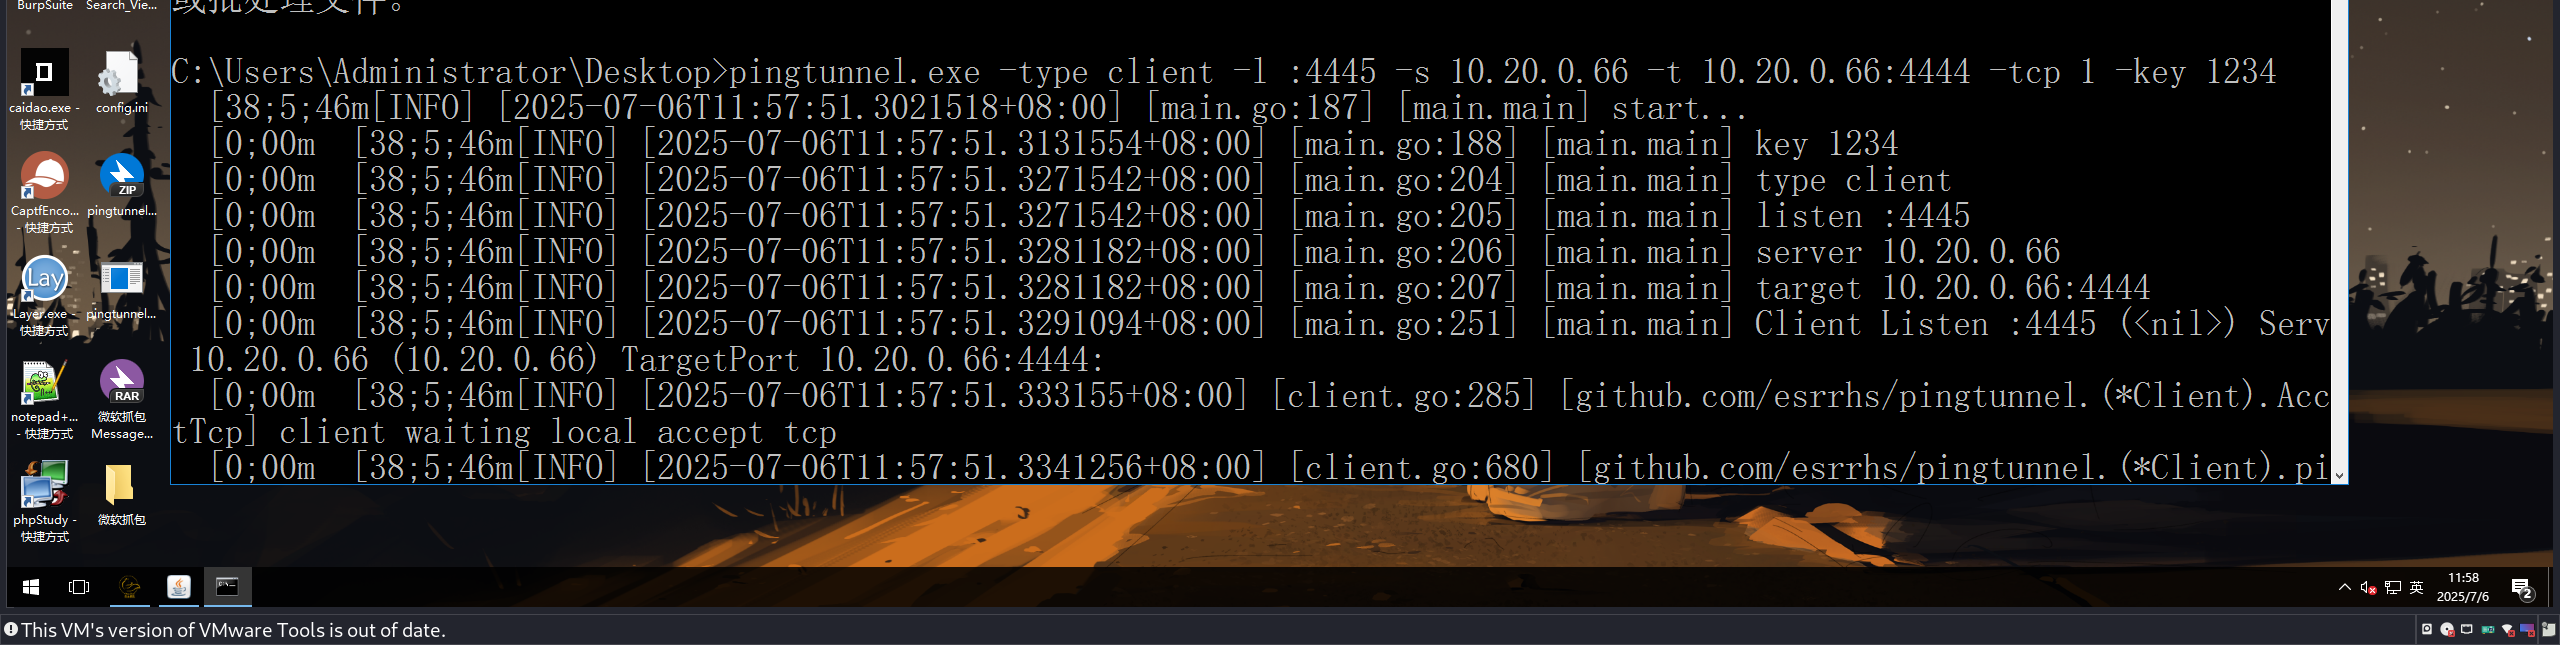Select the BurpSuite desktop label
The width and height of the screenshot is (2560, 645).
[x=45, y=6]
